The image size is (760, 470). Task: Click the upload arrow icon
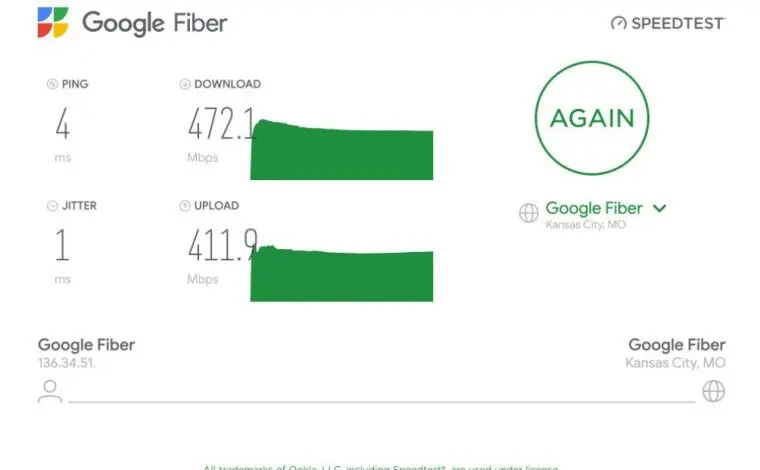[185, 205]
